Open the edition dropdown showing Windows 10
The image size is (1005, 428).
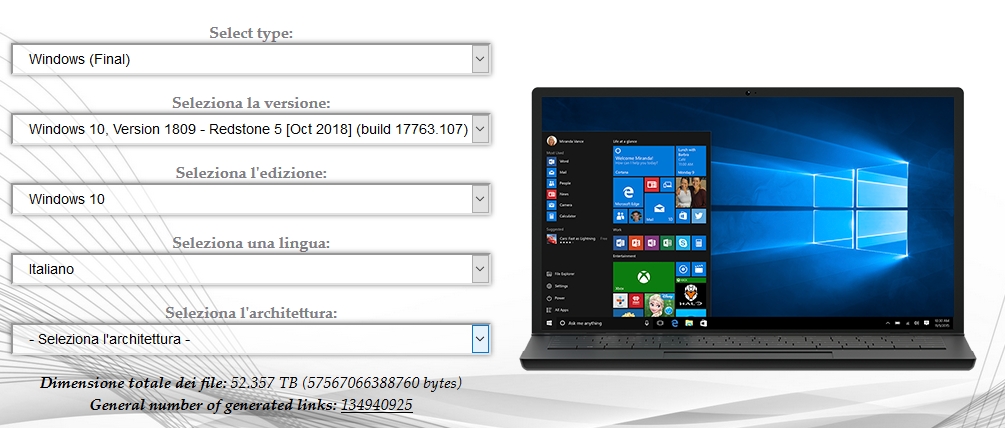[x=251, y=199]
